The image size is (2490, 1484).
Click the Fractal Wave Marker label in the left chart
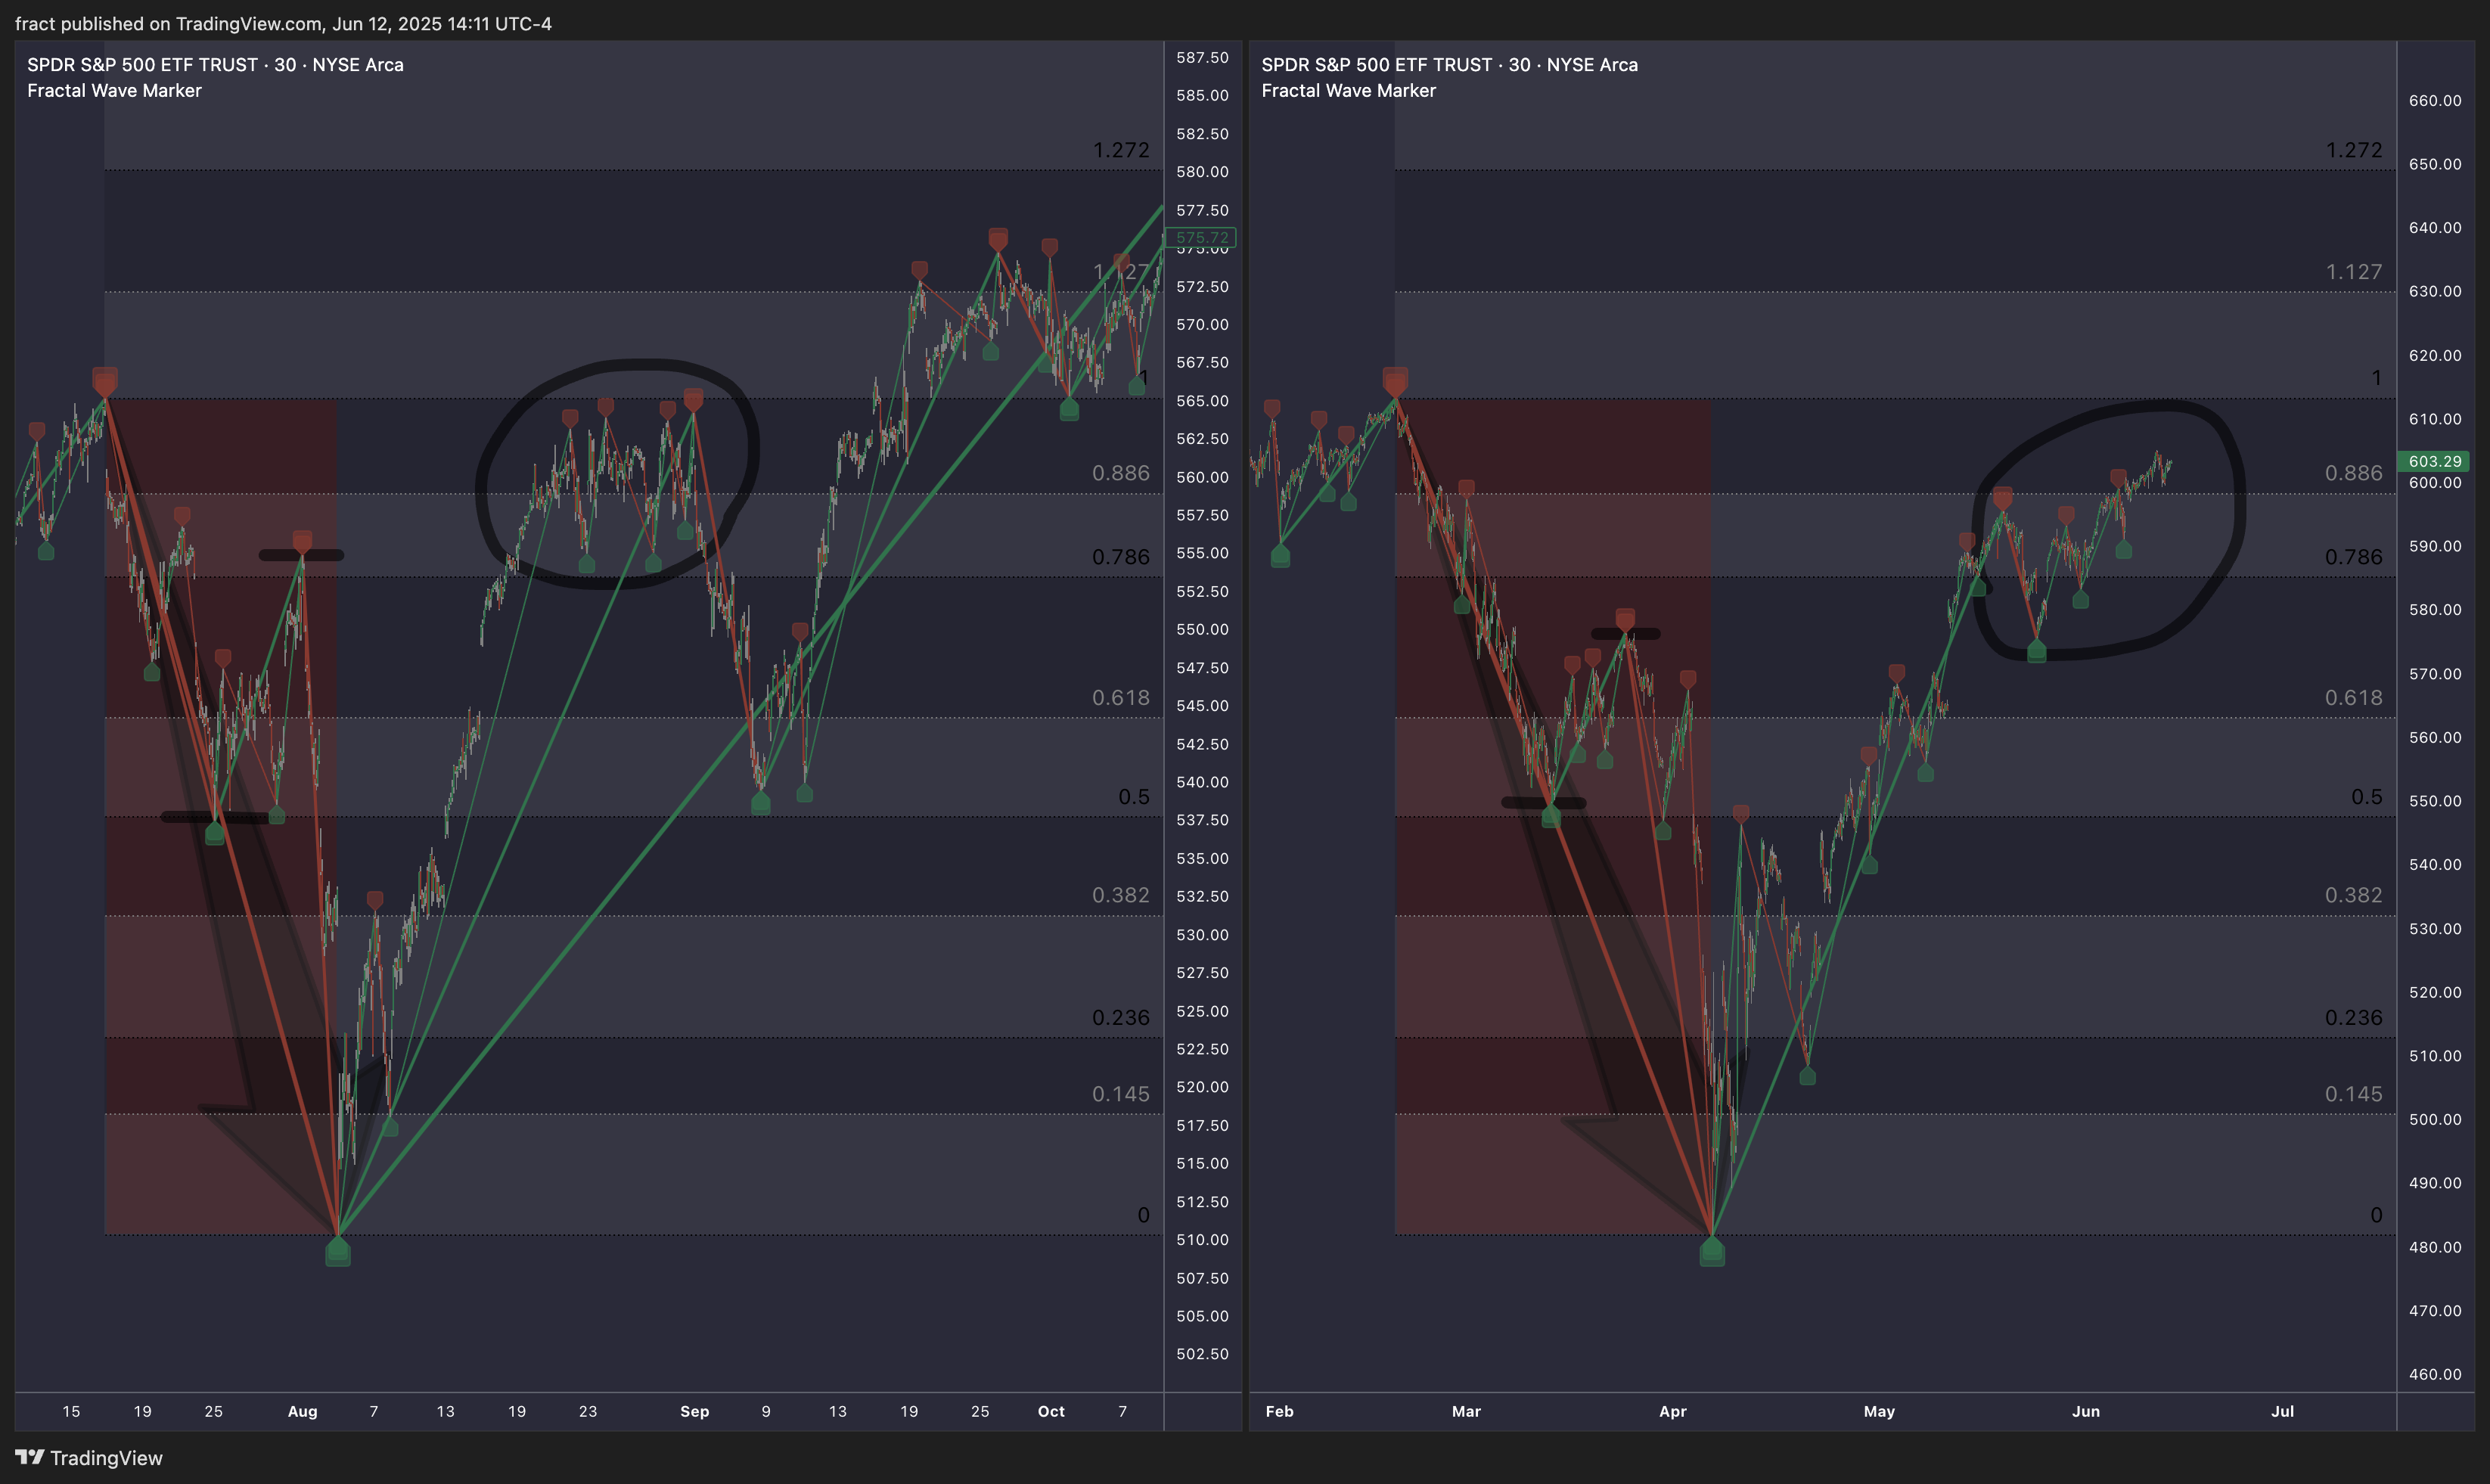[x=114, y=90]
